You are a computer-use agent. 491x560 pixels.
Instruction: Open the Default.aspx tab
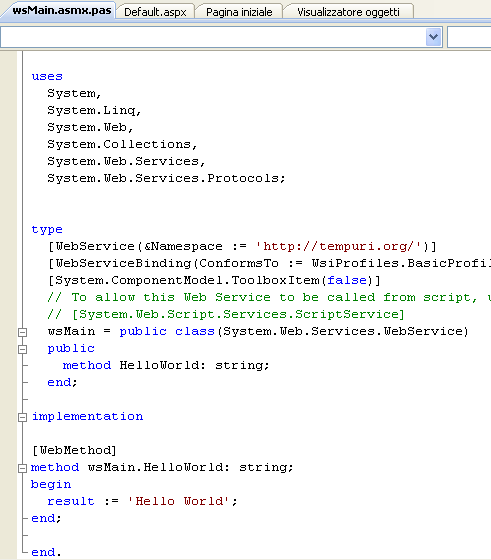tap(155, 12)
